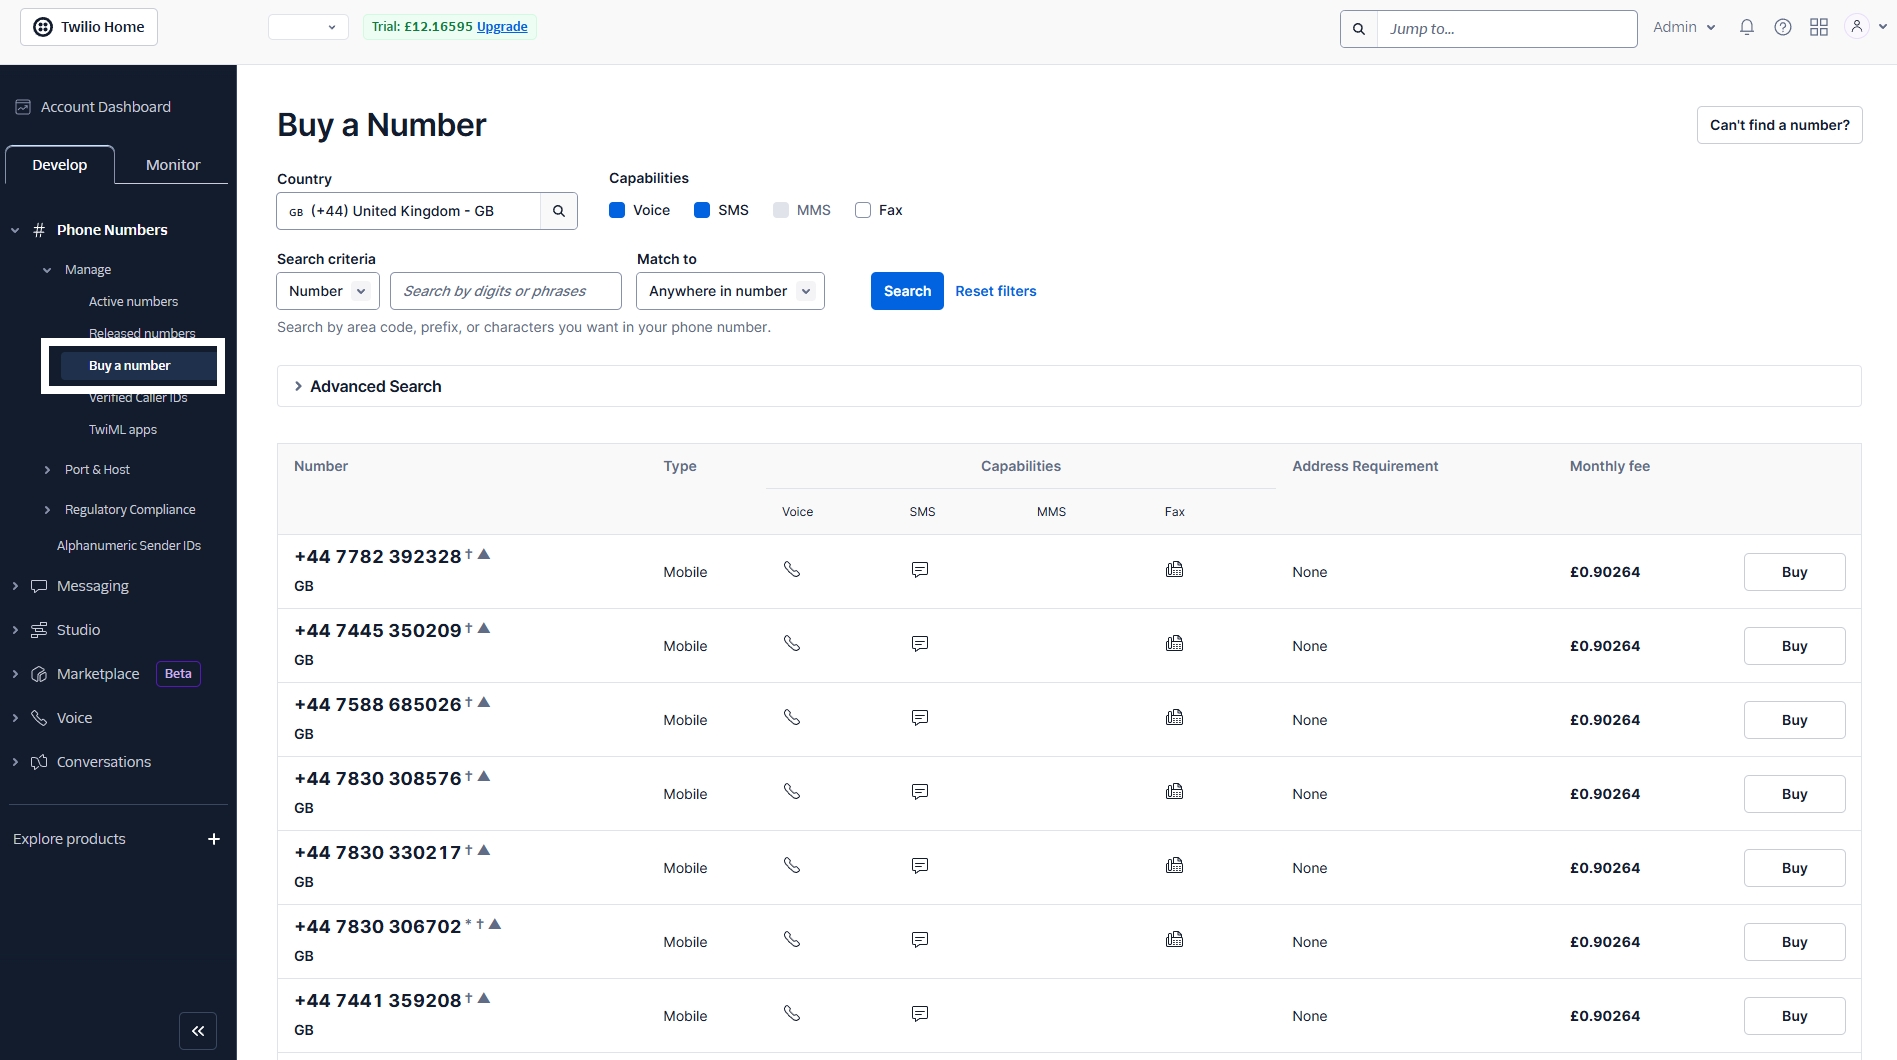Open Active numbers in sidebar
The image size is (1897, 1060).
133,302
